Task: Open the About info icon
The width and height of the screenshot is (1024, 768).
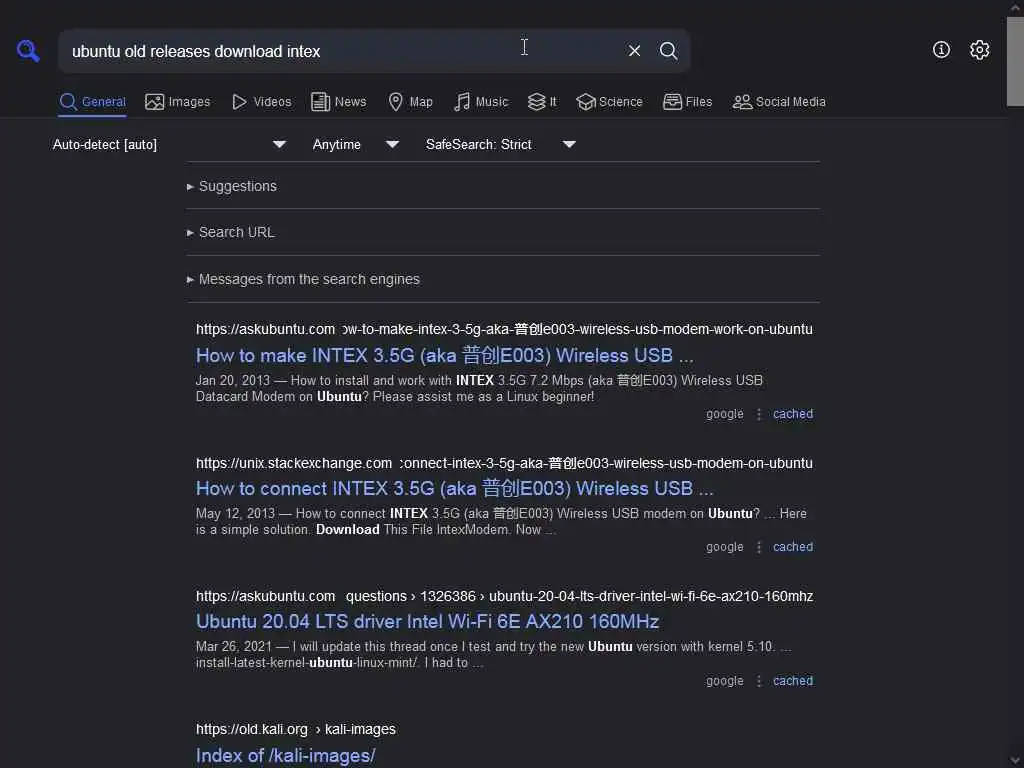Action: pyautogui.click(x=941, y=50)
